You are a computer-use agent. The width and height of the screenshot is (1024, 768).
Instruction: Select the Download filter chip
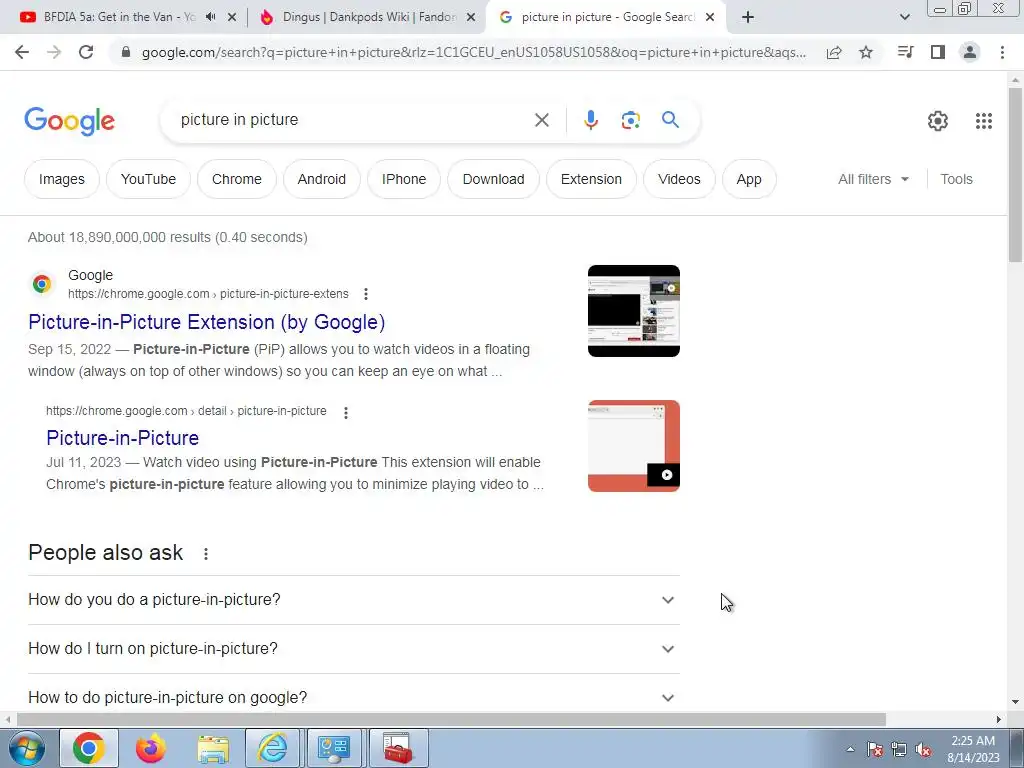pyautogui.click(x=493, y=179)
